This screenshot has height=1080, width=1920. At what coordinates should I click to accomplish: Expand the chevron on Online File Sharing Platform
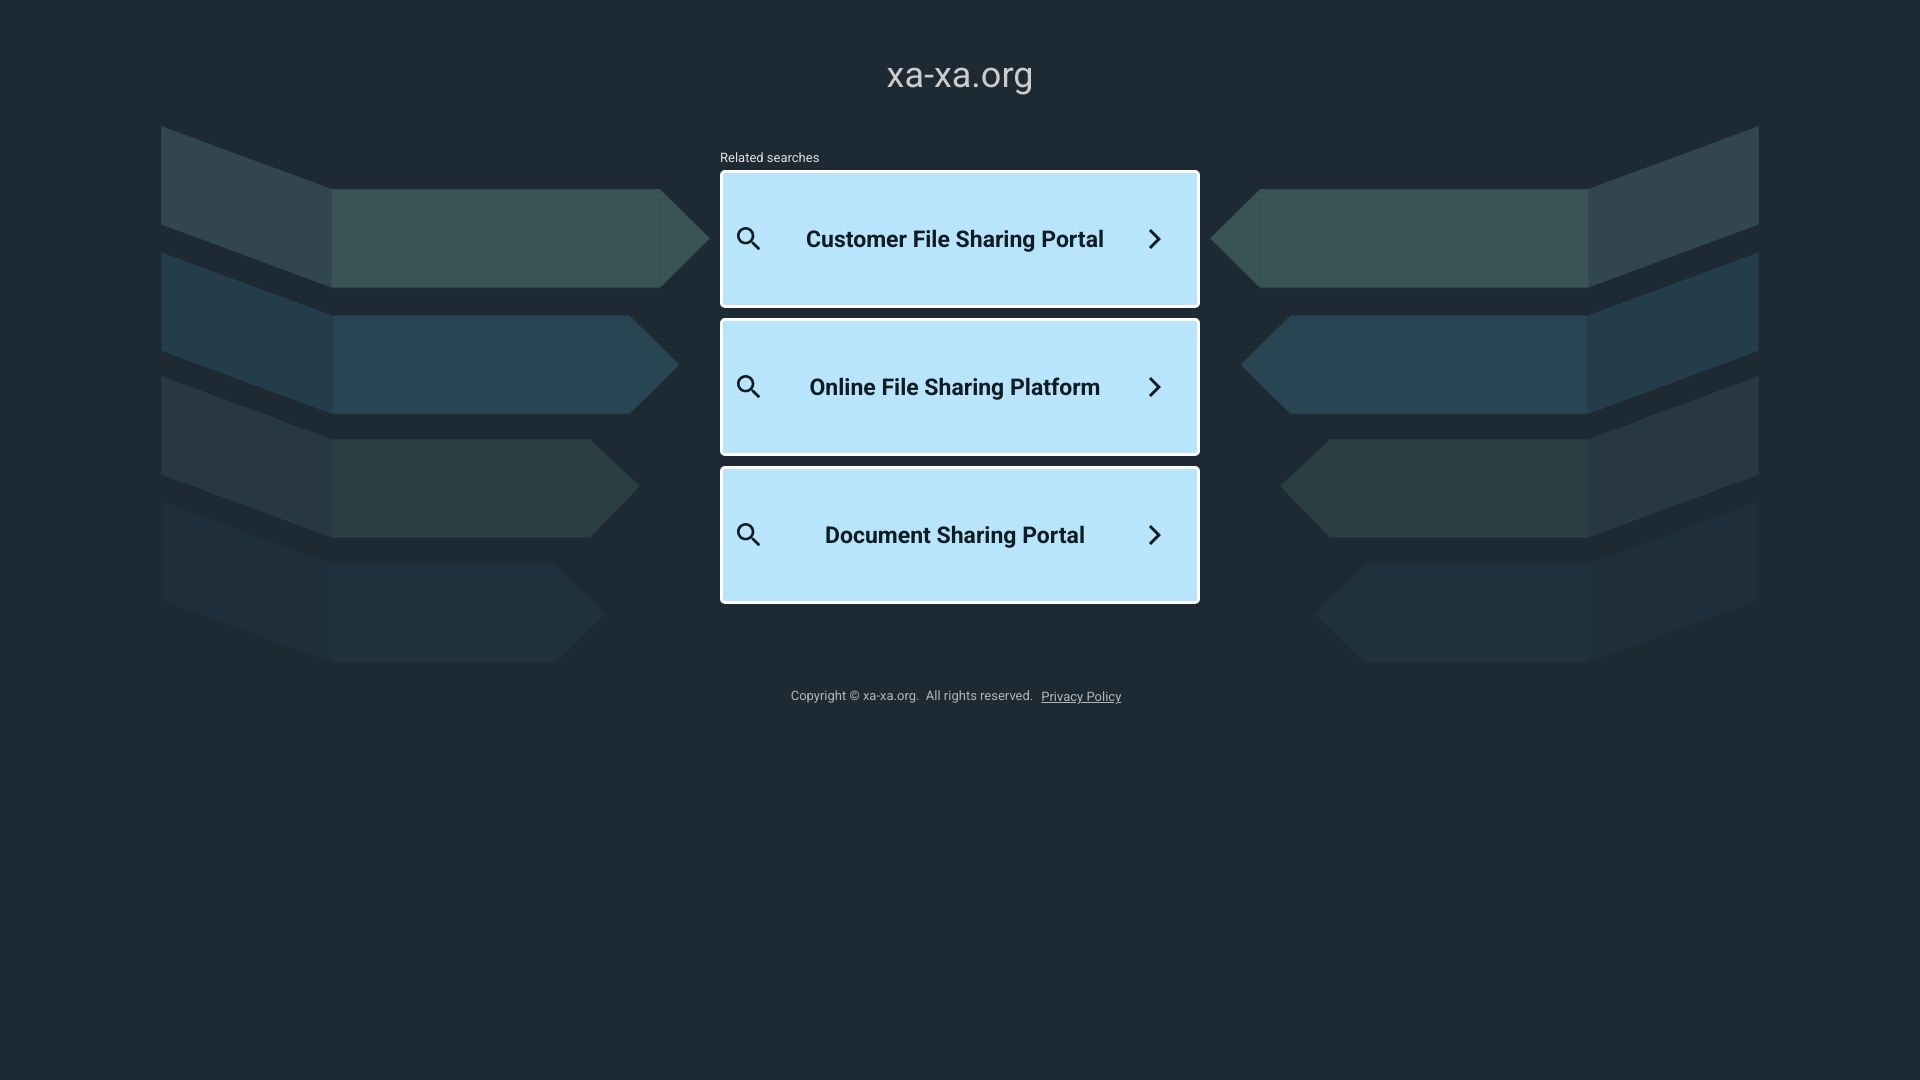(1154, 387)
